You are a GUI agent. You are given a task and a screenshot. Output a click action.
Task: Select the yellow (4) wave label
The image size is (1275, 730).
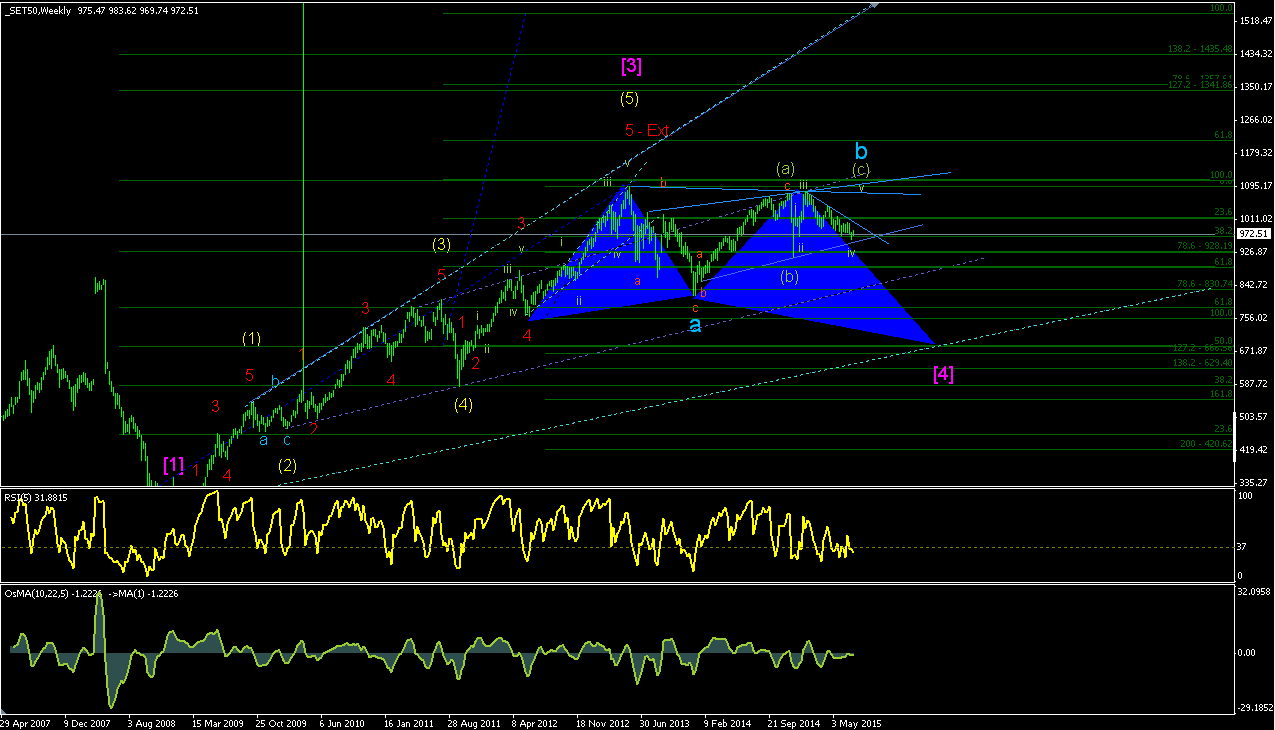tap(462, 404)
